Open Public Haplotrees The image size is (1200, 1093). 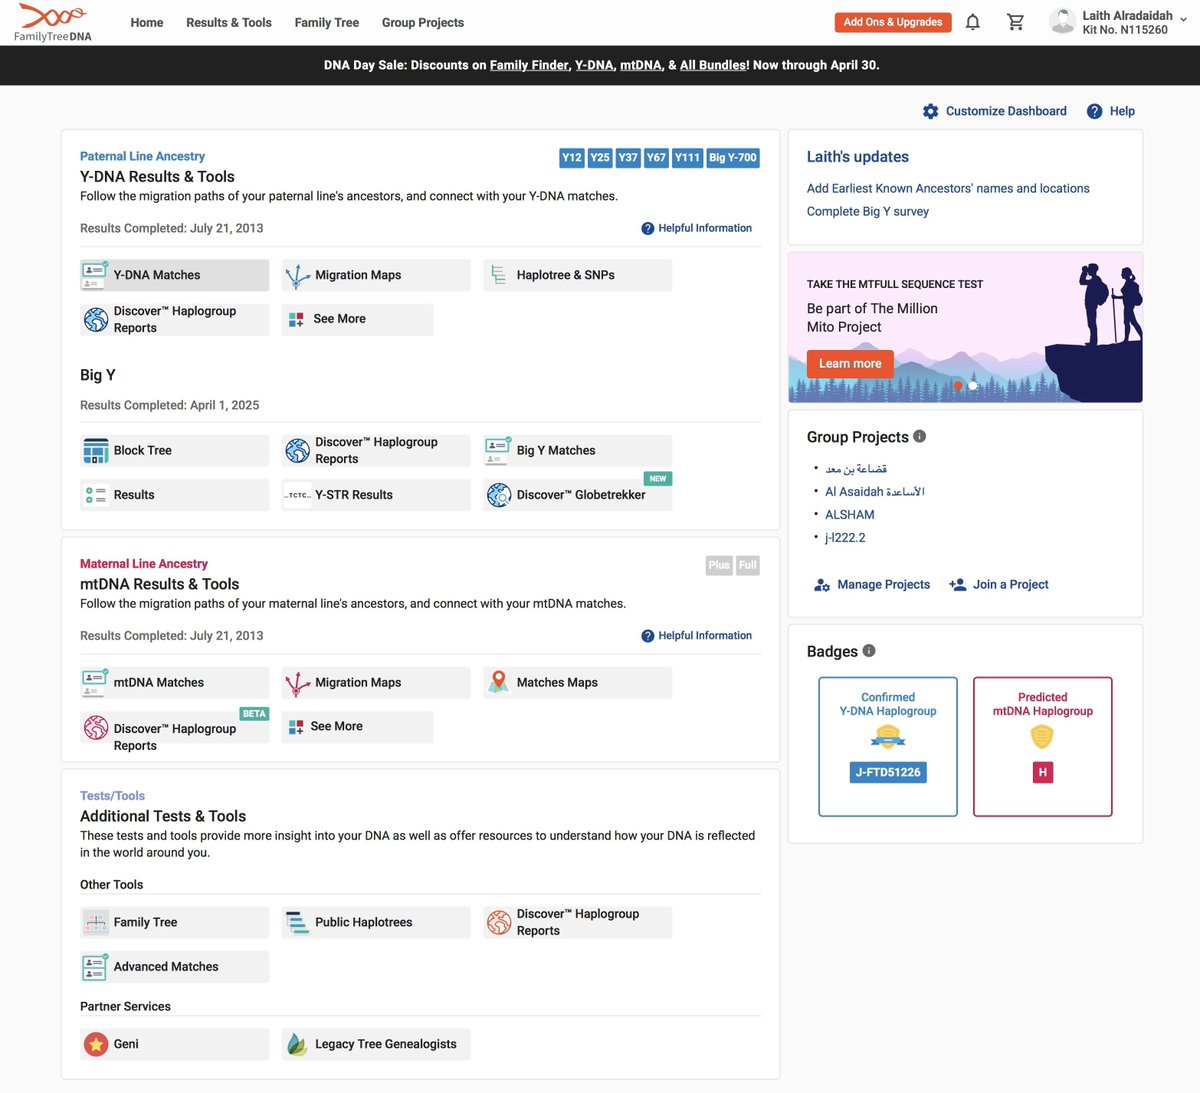375,923
